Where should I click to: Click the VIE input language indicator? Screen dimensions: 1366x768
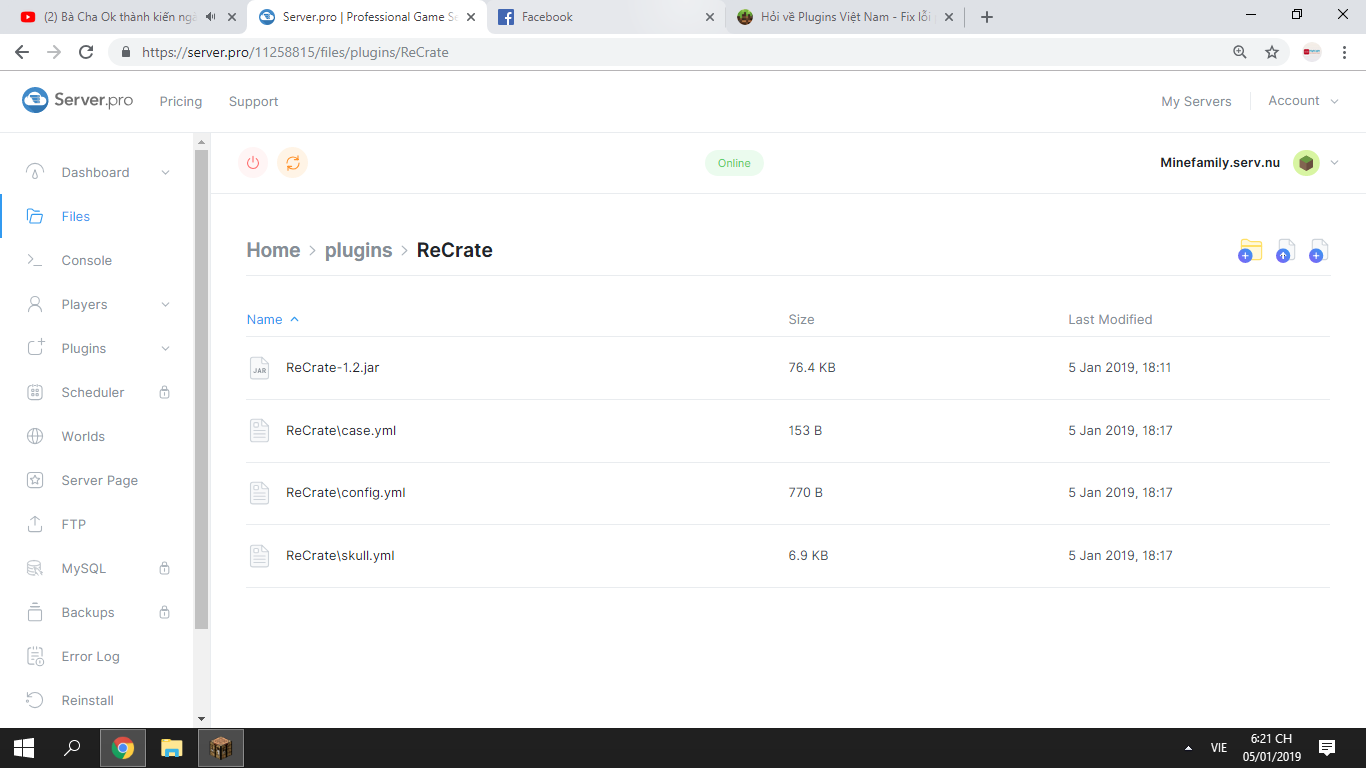coord(1219,748)
